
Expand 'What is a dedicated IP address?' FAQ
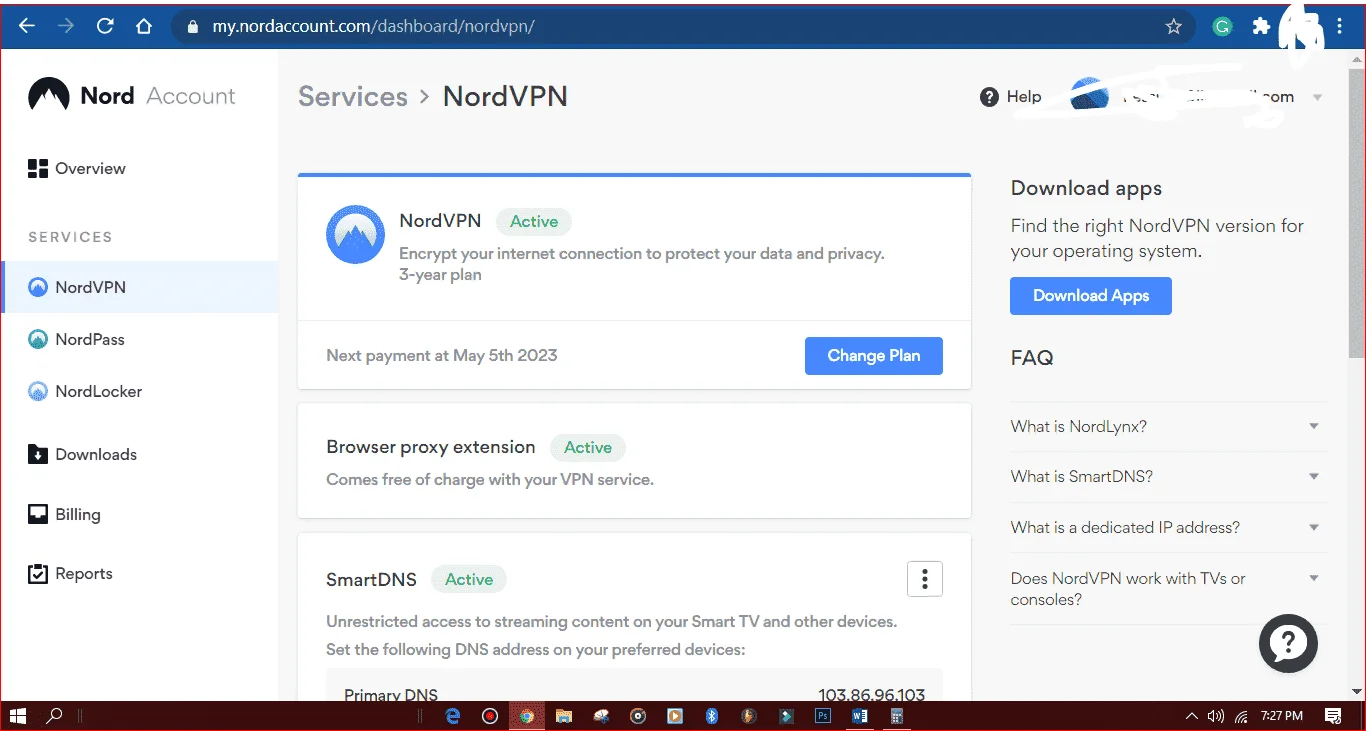coord(1166,527)
